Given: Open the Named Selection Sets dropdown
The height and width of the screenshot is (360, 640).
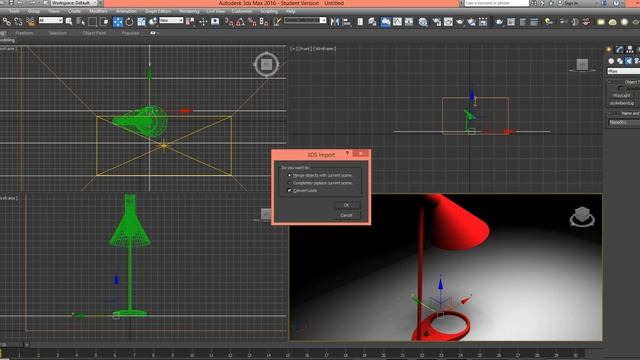Looking at the screenshot, I should tap(305, 20).
